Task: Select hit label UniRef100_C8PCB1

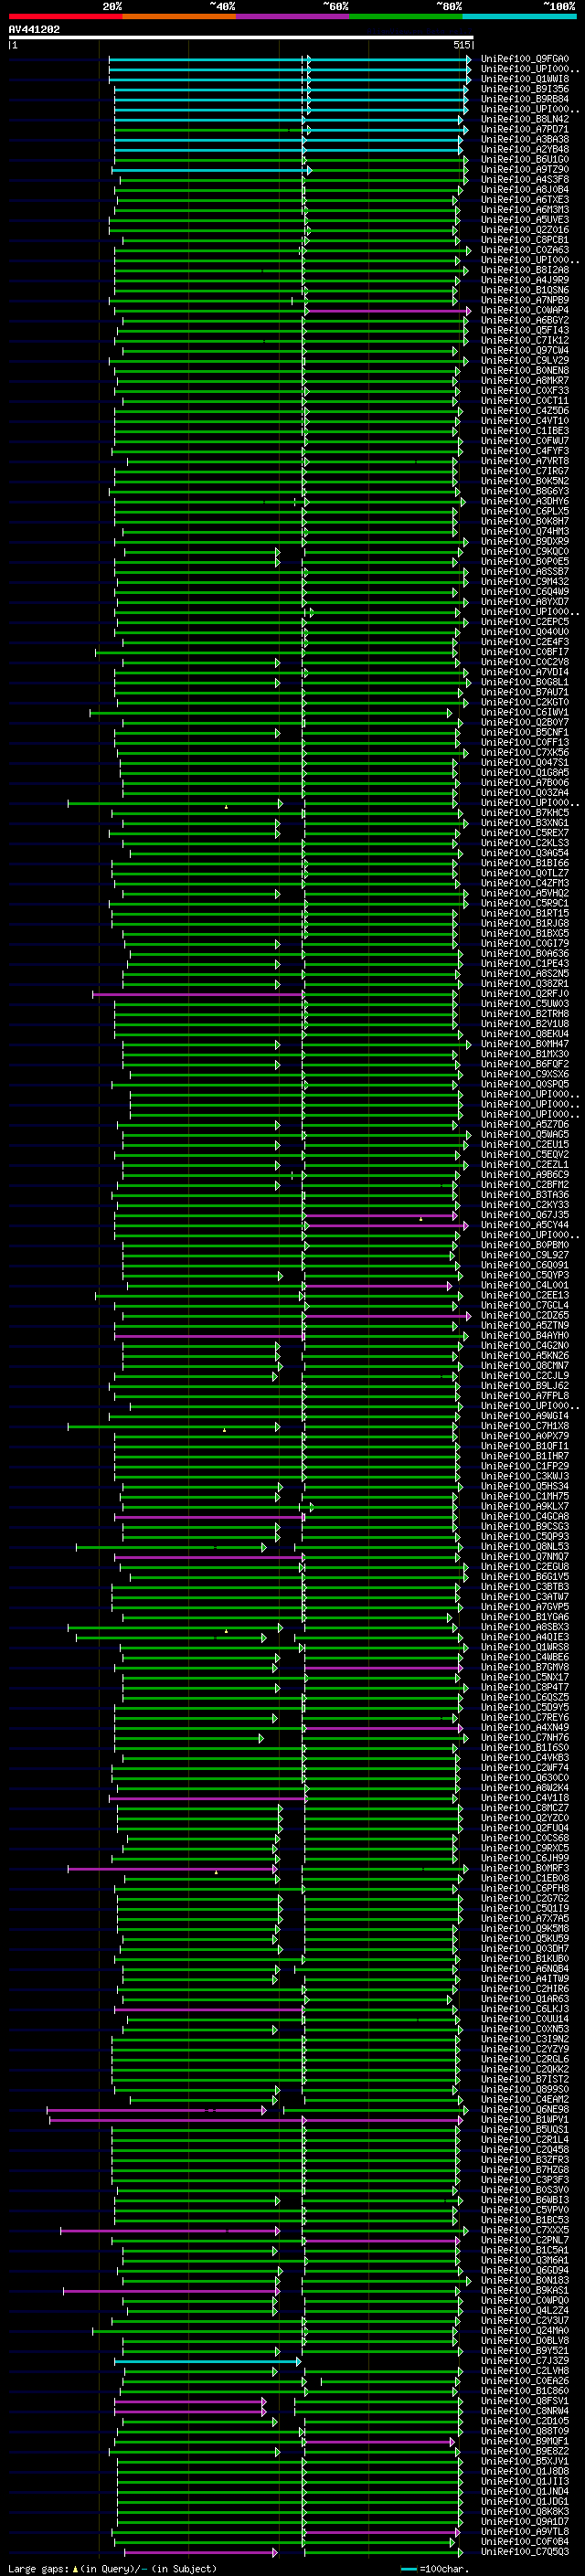Action: [x=525, y=240]
